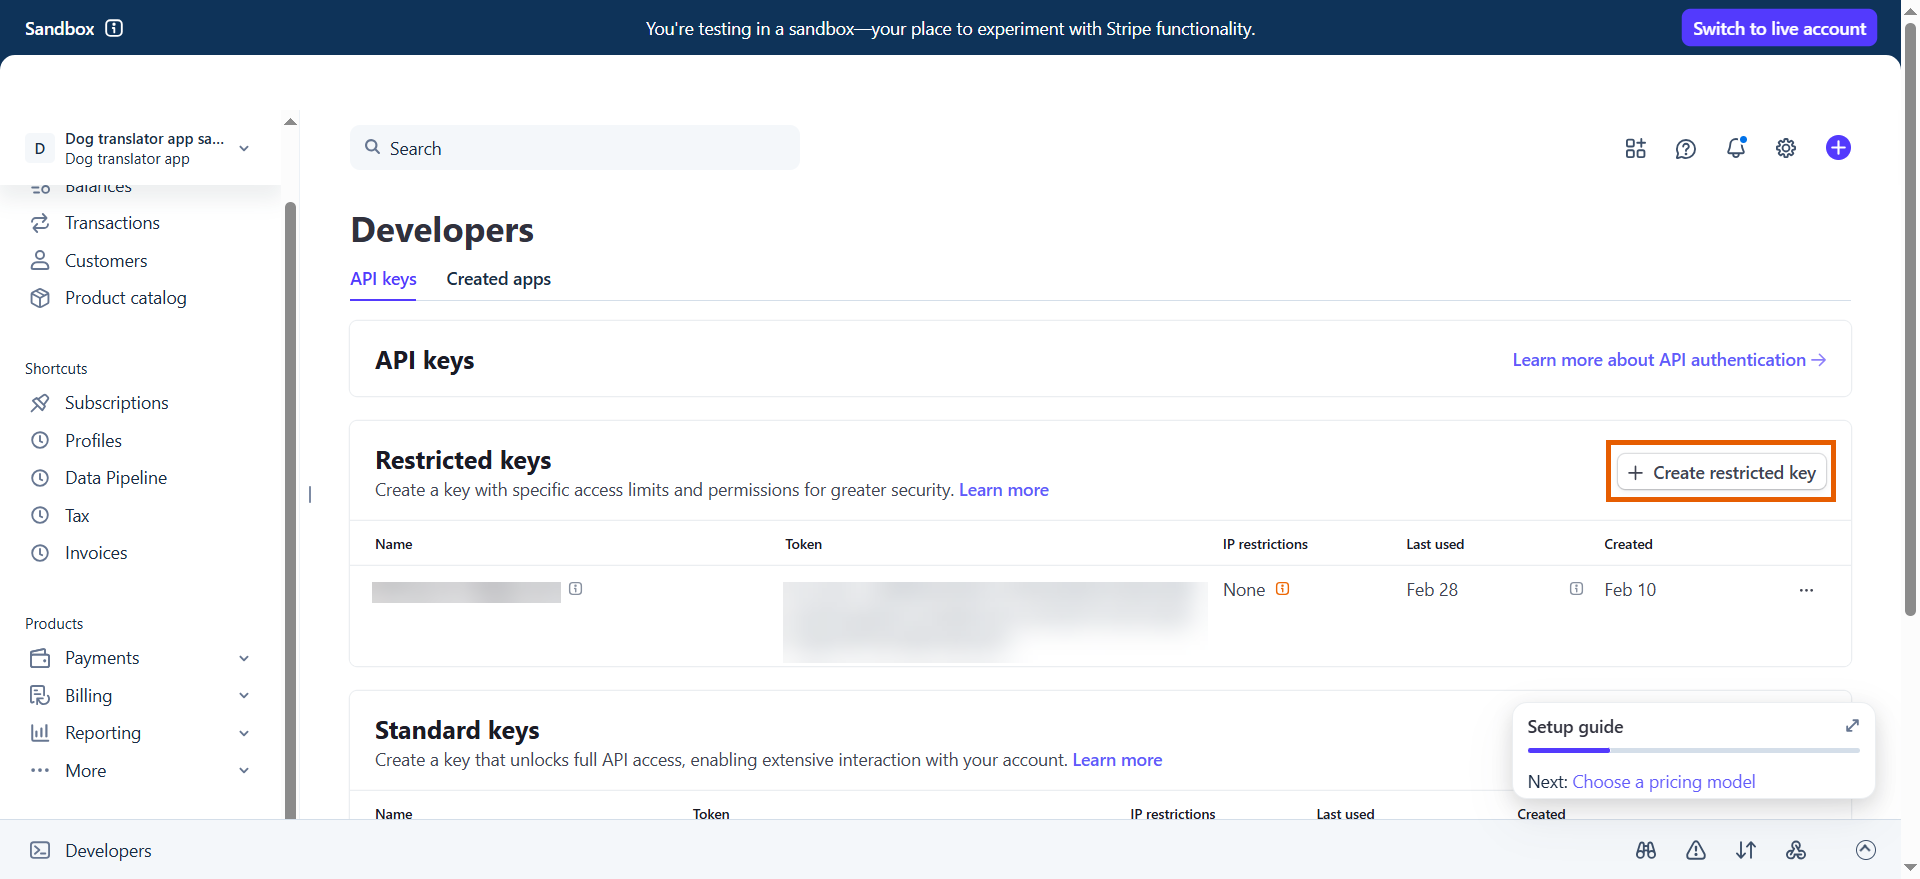
Task: Click the warning triangle icon in bottom bar
Action: pyautogui.click(x=1696, y=850)
